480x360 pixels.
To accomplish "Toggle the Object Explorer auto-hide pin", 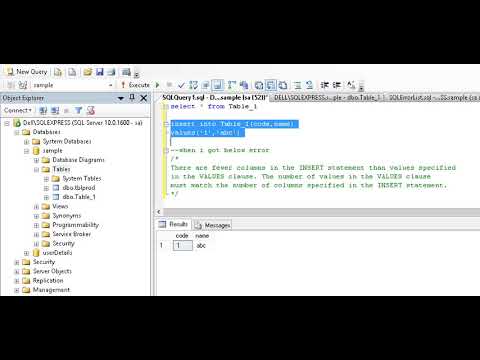I will pos(132,98).
